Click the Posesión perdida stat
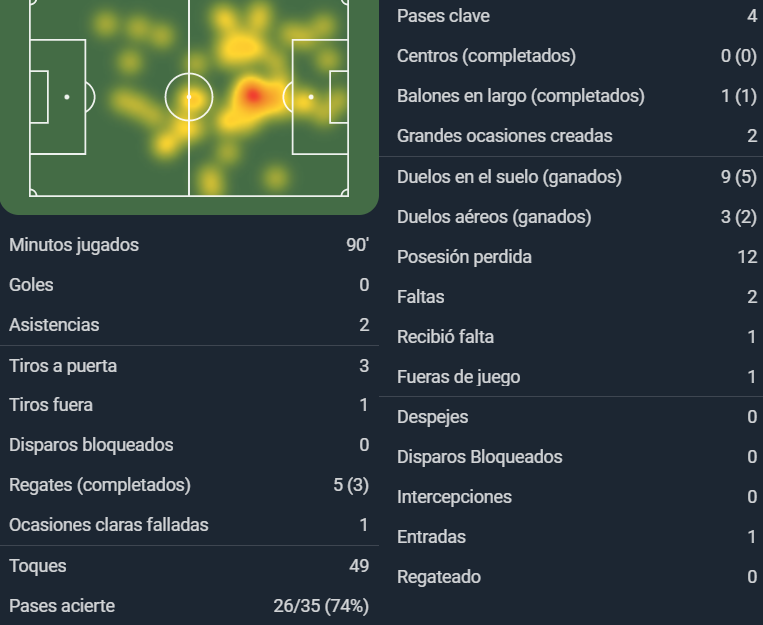The image size is (763, 625). (x=571, y=257)
